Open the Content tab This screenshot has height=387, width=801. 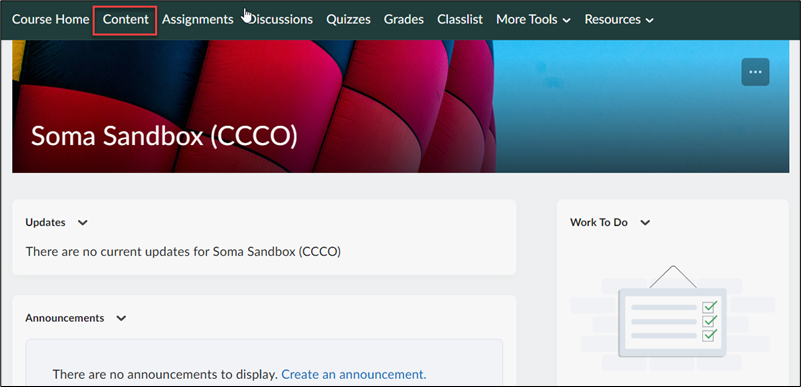point(126,19)
